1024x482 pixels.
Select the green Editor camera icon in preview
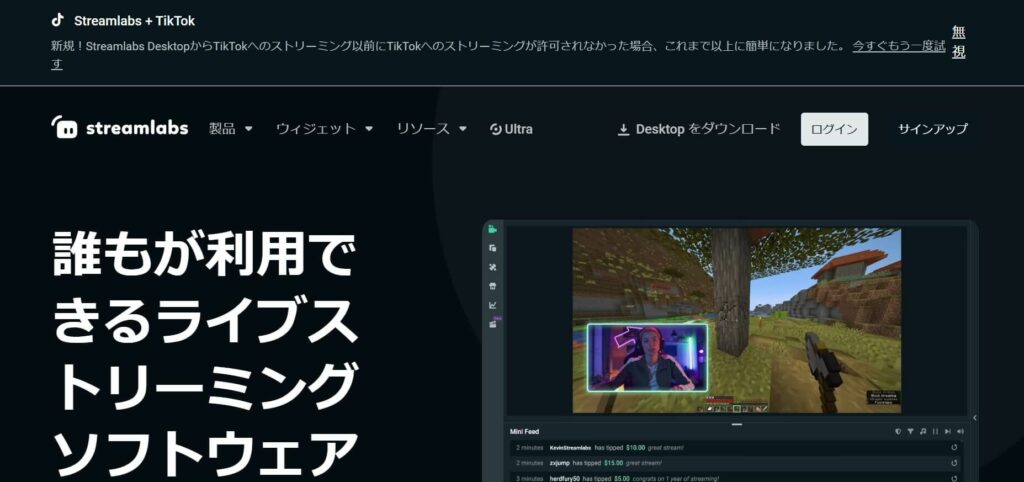coord(492,229)
